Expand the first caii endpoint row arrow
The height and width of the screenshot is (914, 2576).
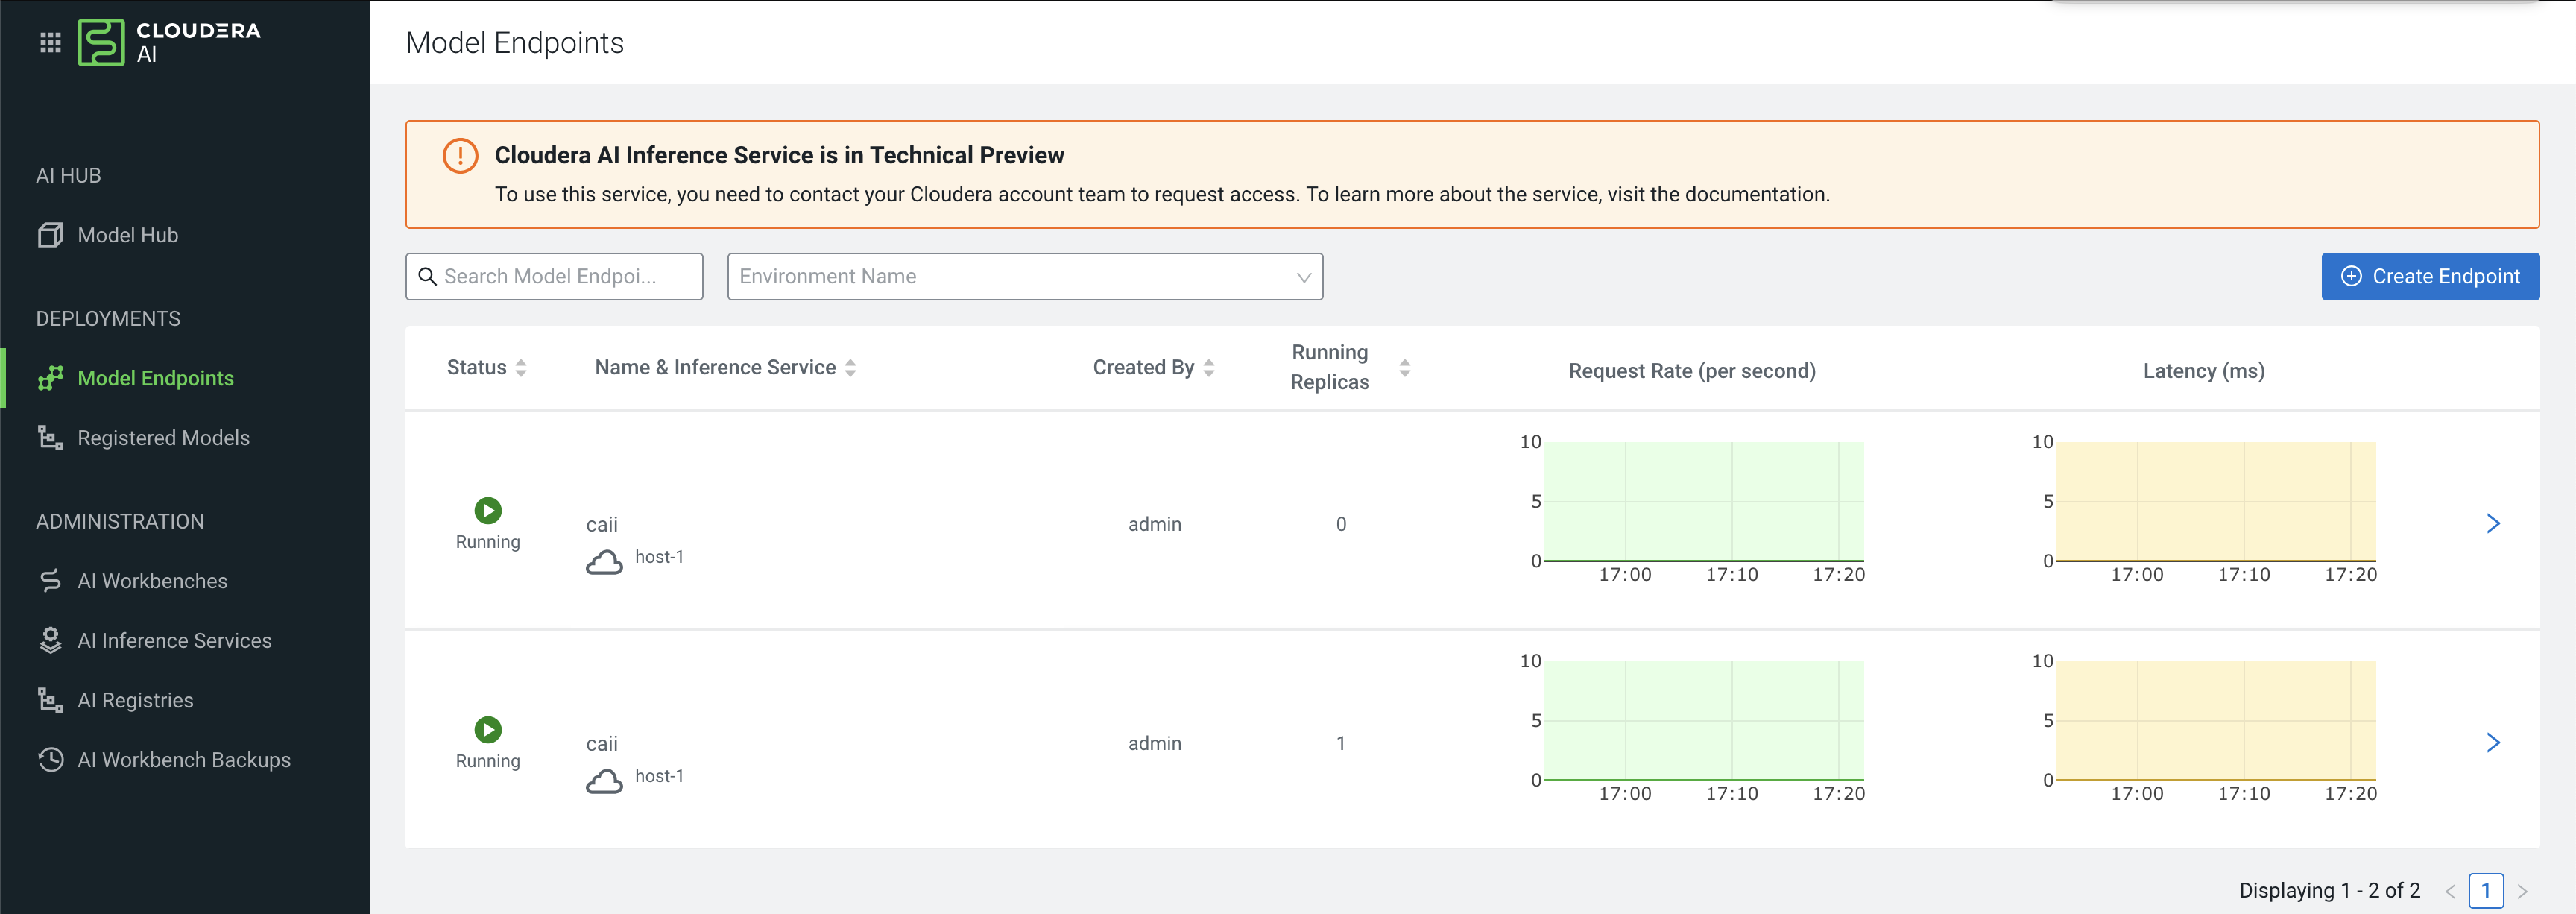point(2493,524)
